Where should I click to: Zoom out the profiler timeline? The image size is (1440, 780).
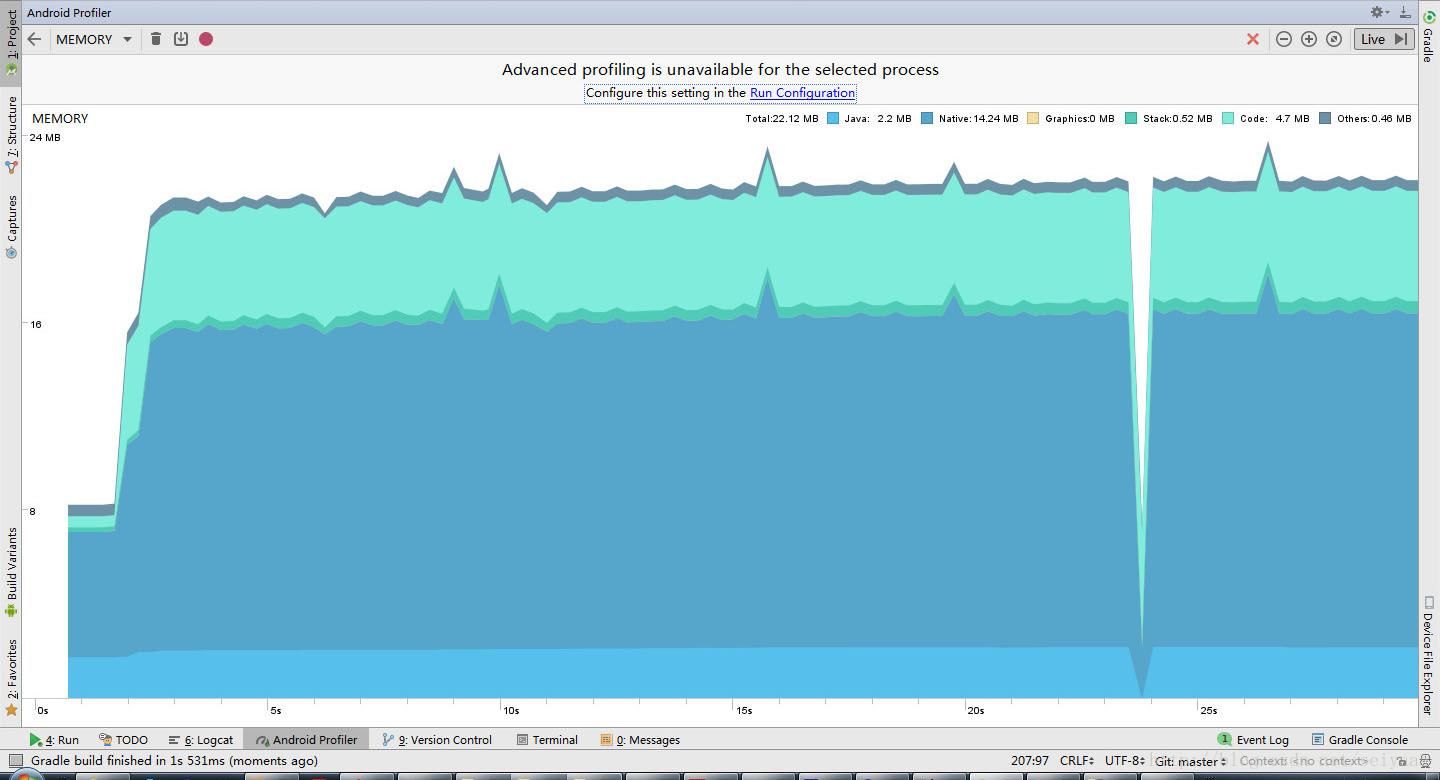1284,39
